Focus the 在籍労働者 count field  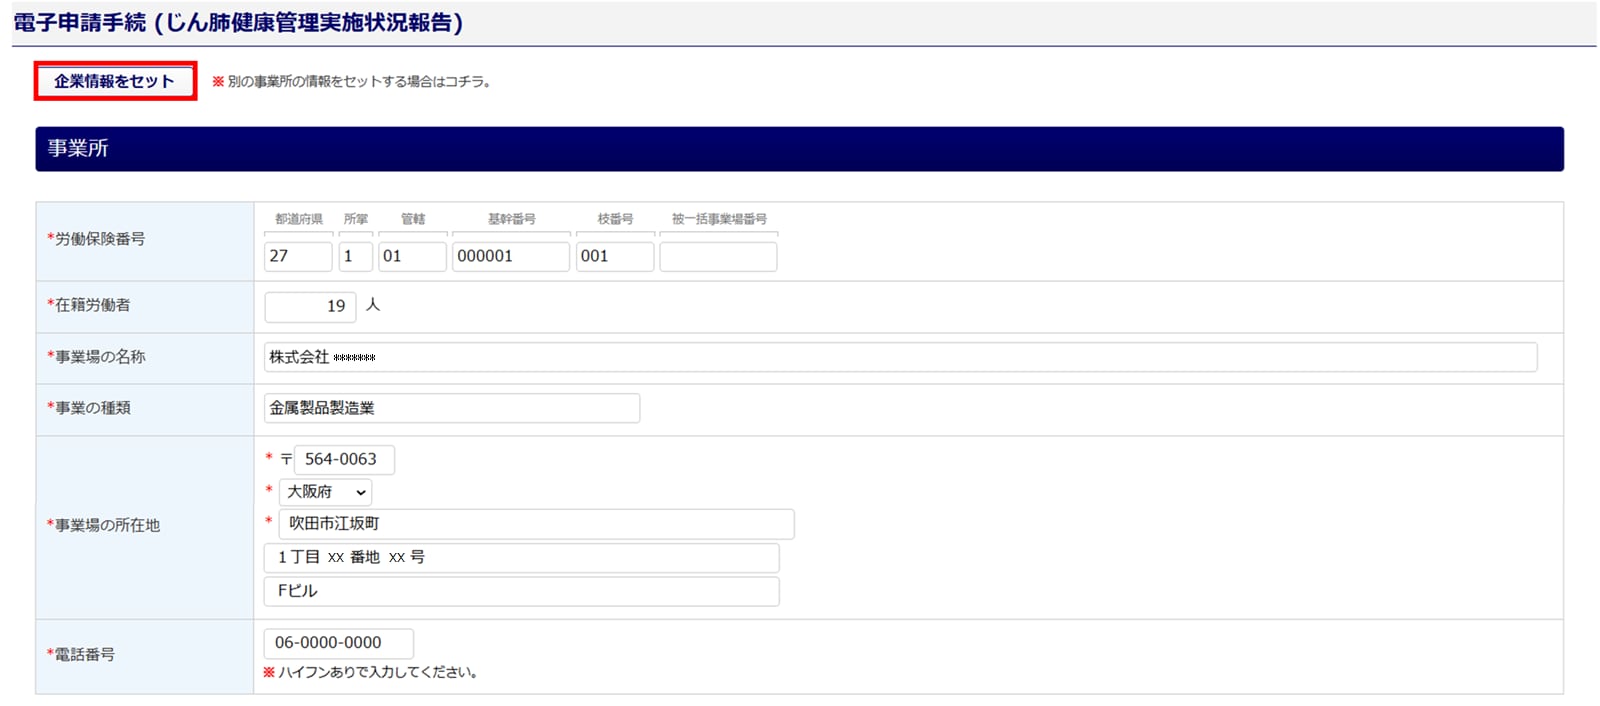310,306
